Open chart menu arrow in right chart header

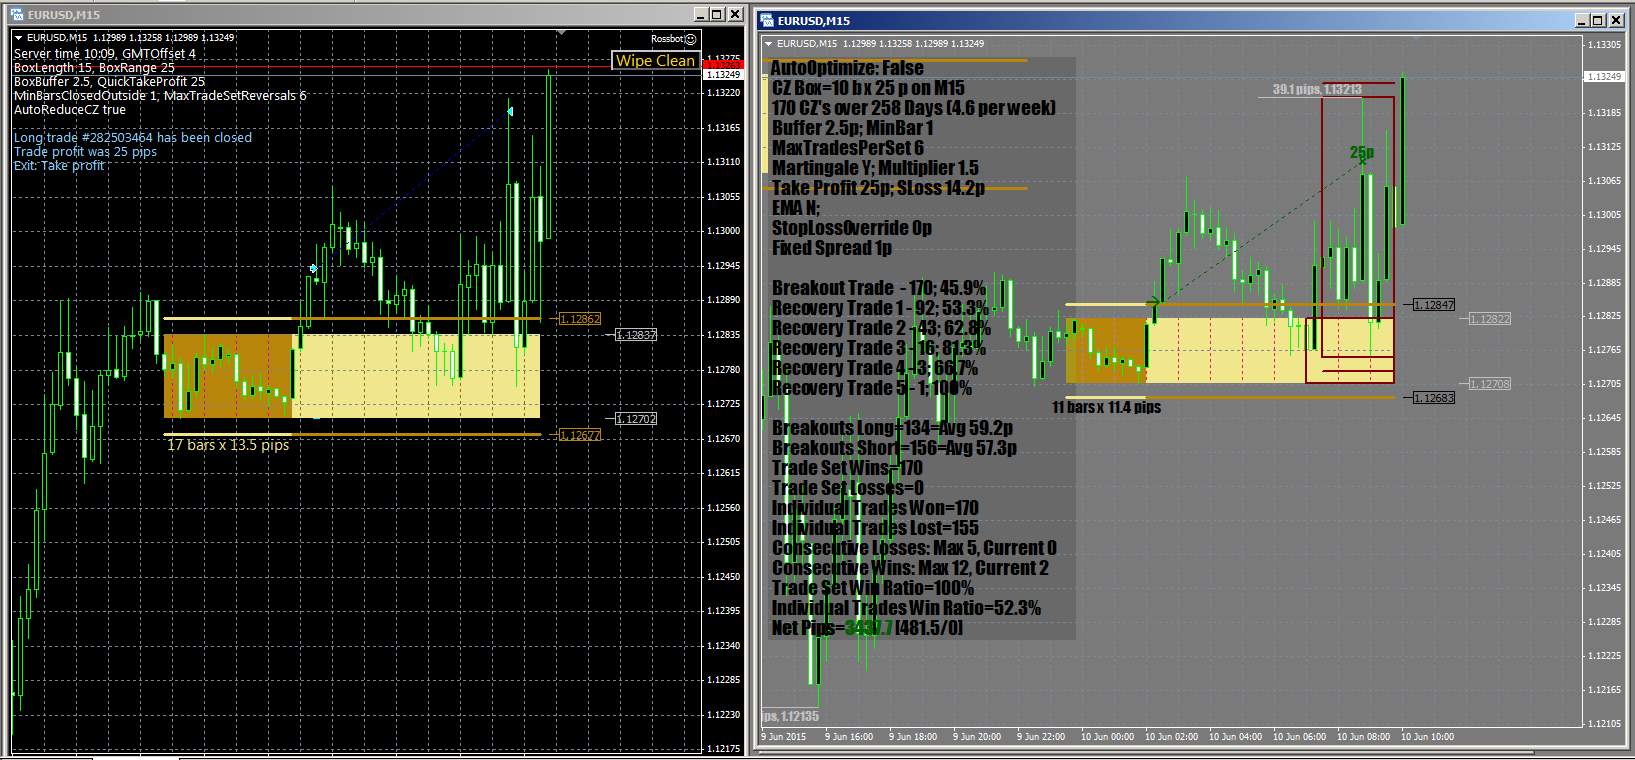point(768,44)
